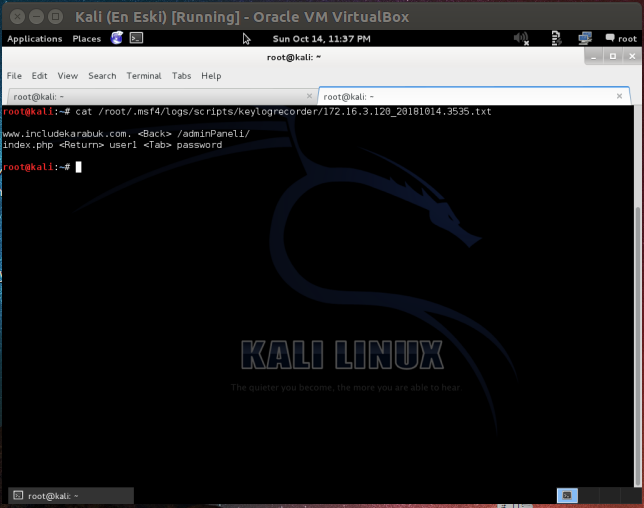Click the /adminPaneli/ text in output
Image resolution: width=644 pixels, height=508 pixels.
tap(213, 134)
